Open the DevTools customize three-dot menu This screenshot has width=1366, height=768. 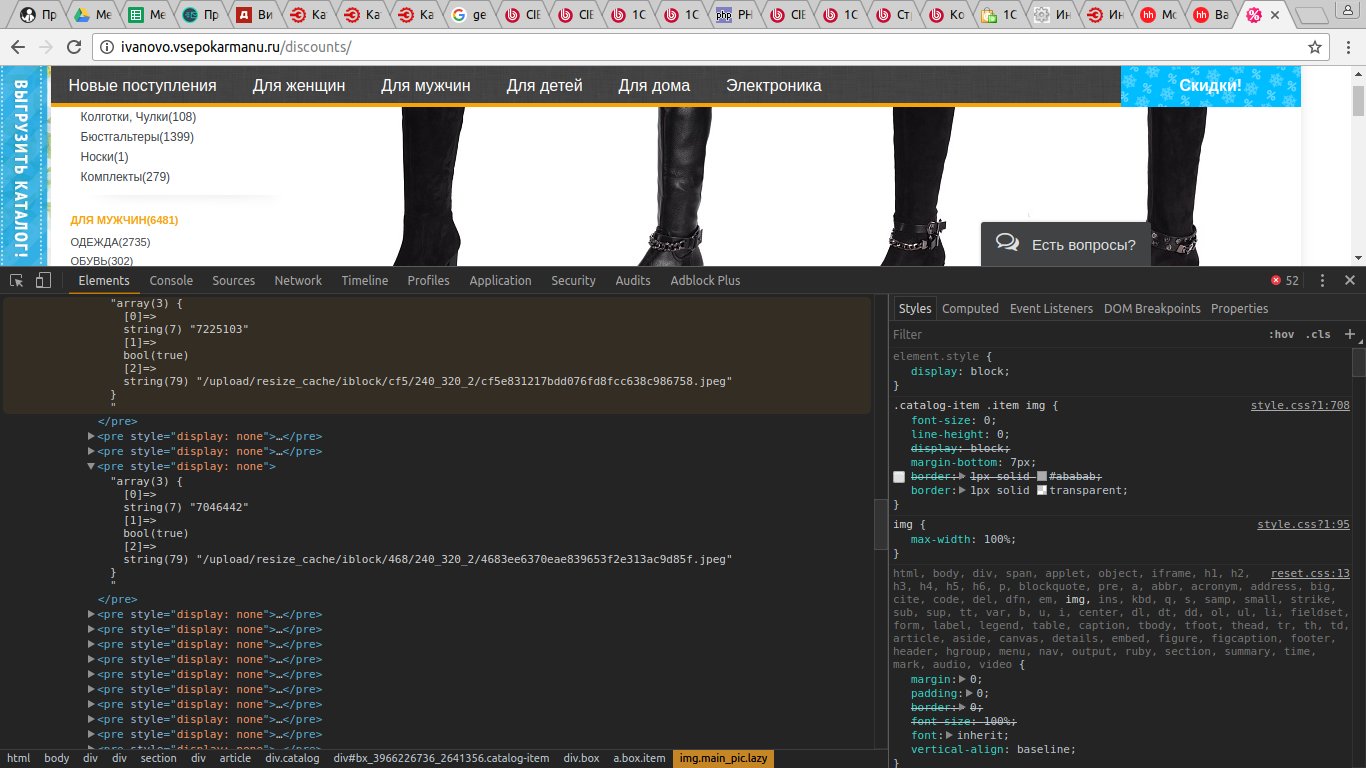tap(1322, 280)
